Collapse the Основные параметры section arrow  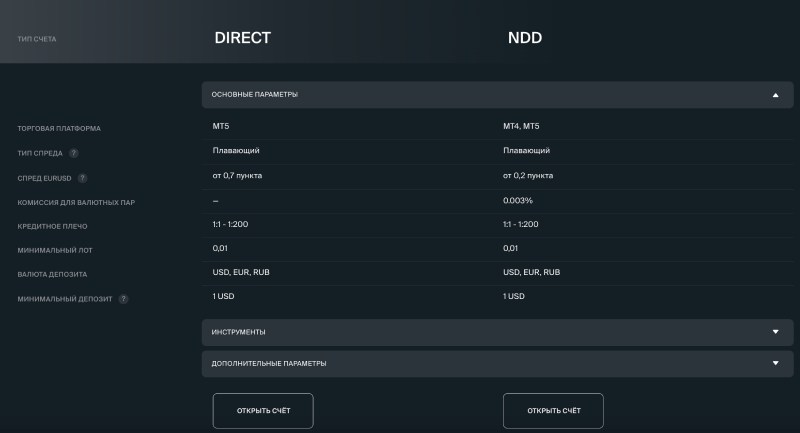pyautogui.click(x=775, y=95)
